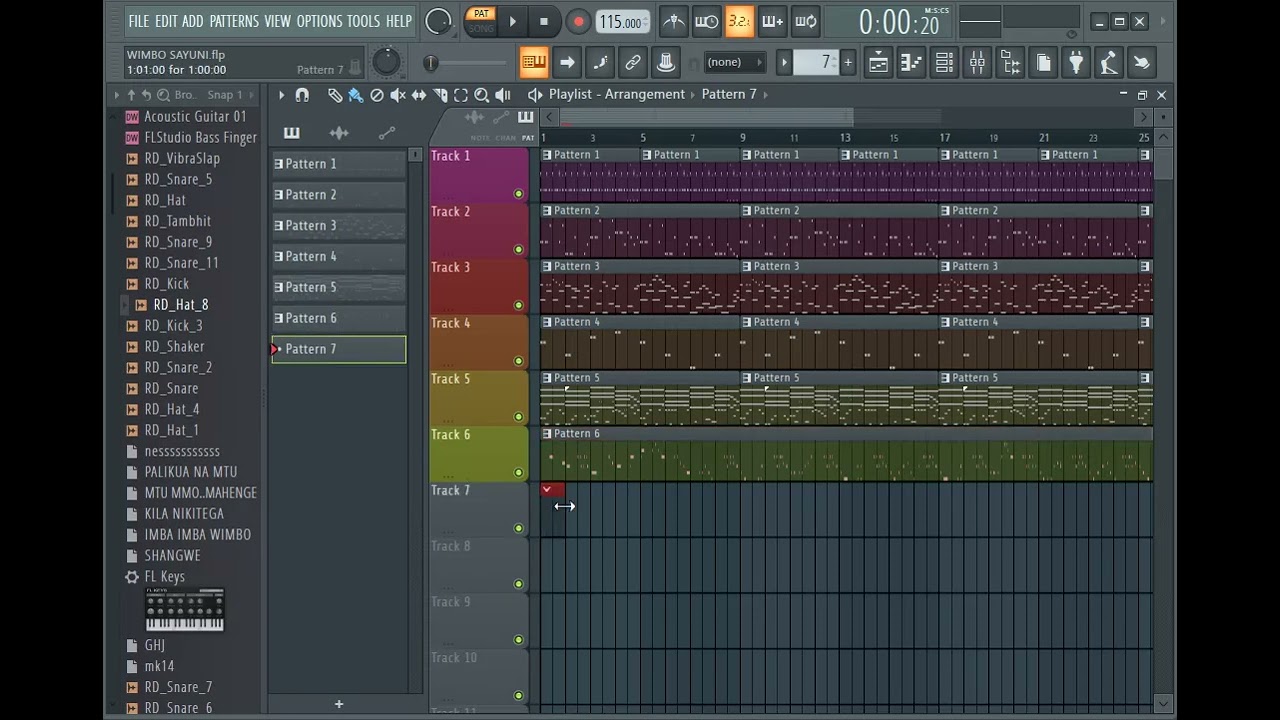Select the Paint brush tool
The height and width of the screenshot is (720, 1280).
[355, 95]
